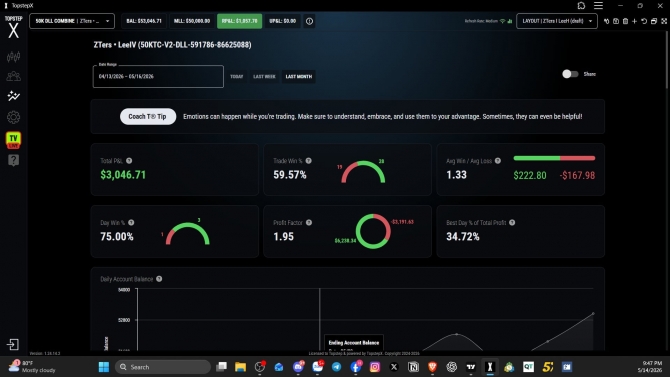The image size is (670, 377).
Task: Open the hamburger menu in title bar
Action: click(598, 6)
